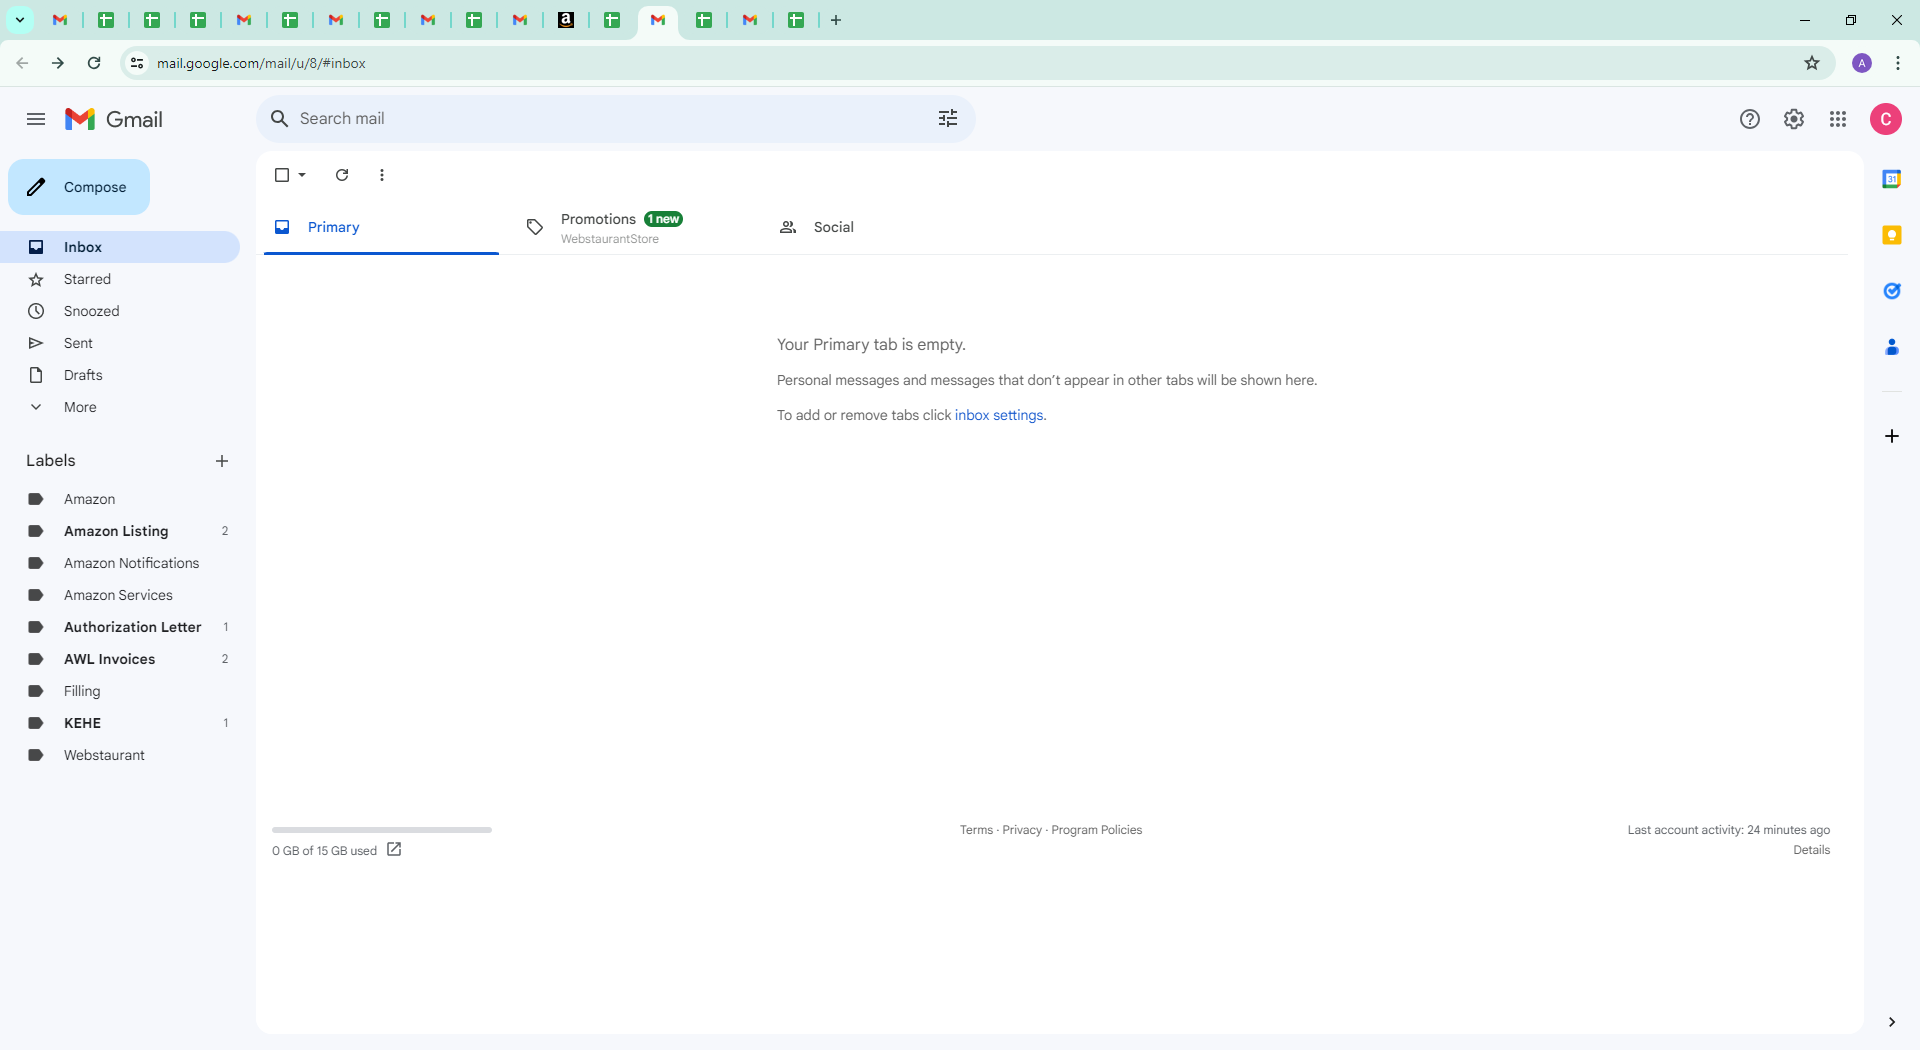Go back in browser history
Viewport: 1920px width, 1050px height.
[22, 63]
